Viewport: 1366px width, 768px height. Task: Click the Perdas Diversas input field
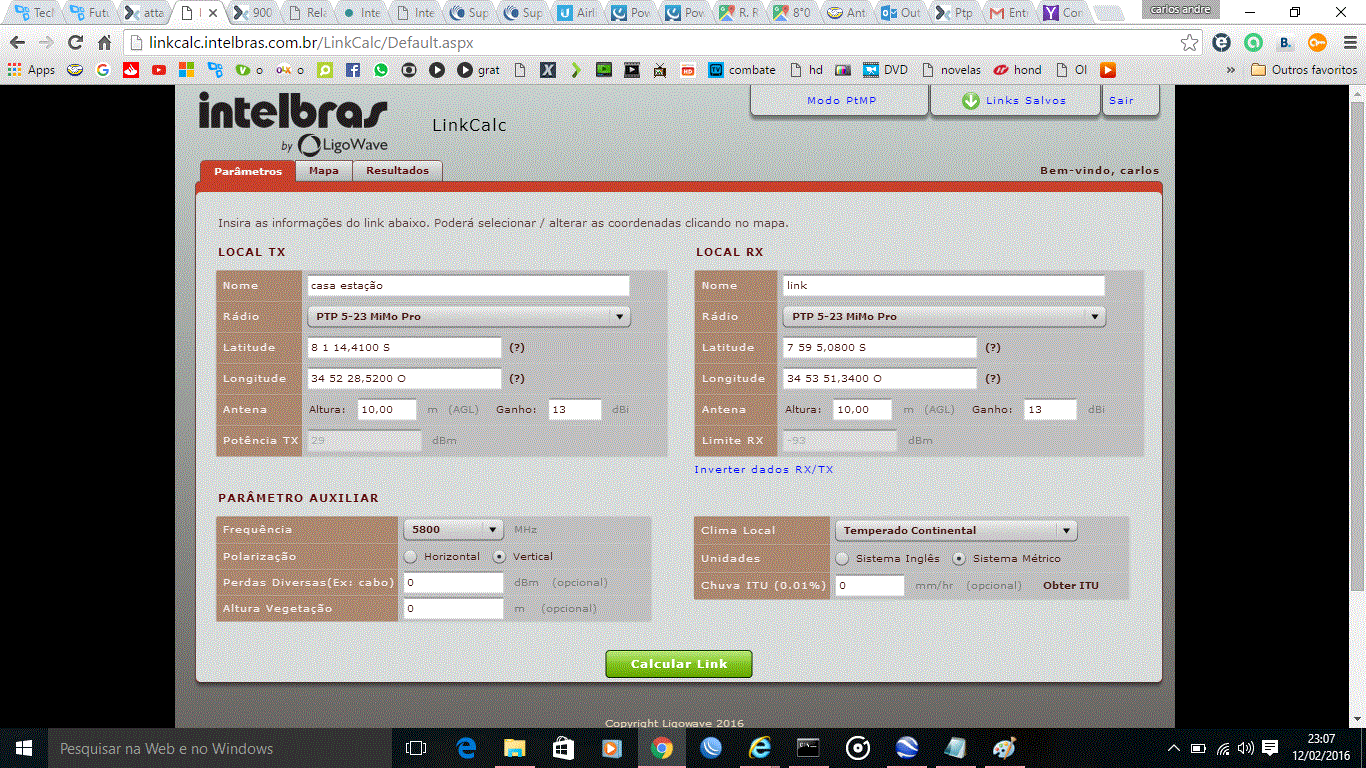click(453, 583)
